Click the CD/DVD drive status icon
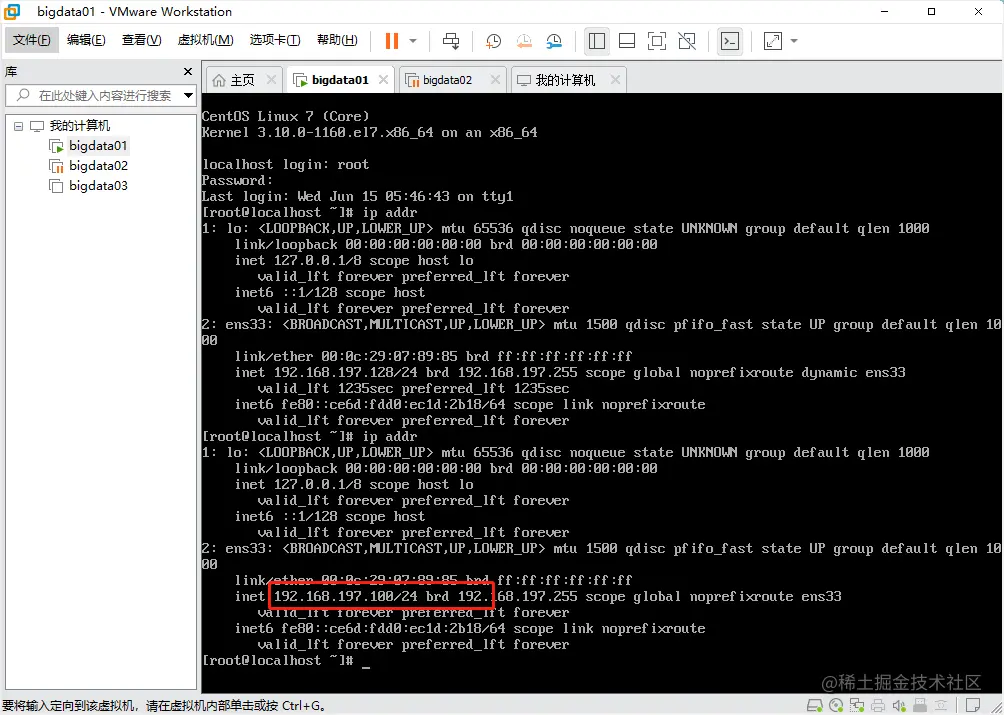The width and height of the screenshot is (1004, 715). coord(836,705)
